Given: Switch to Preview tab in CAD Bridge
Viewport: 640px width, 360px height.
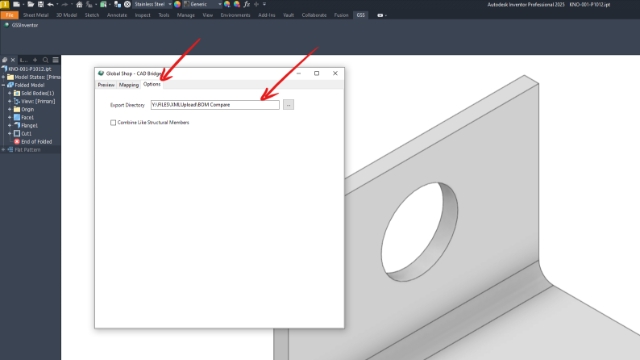Looking at the screenshot, I should 106,85.
